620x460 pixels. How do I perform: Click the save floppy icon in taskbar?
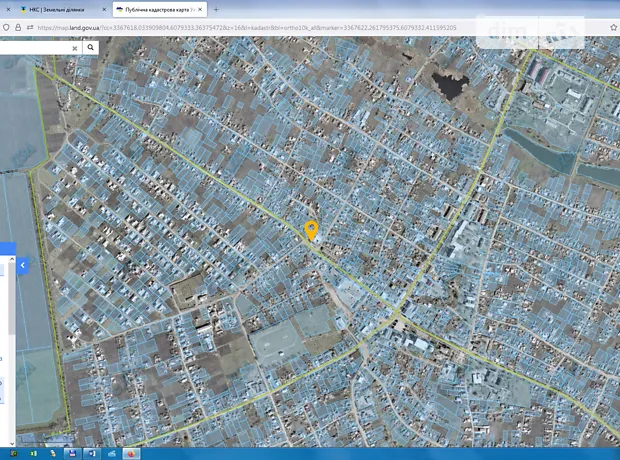click(73, 453)
